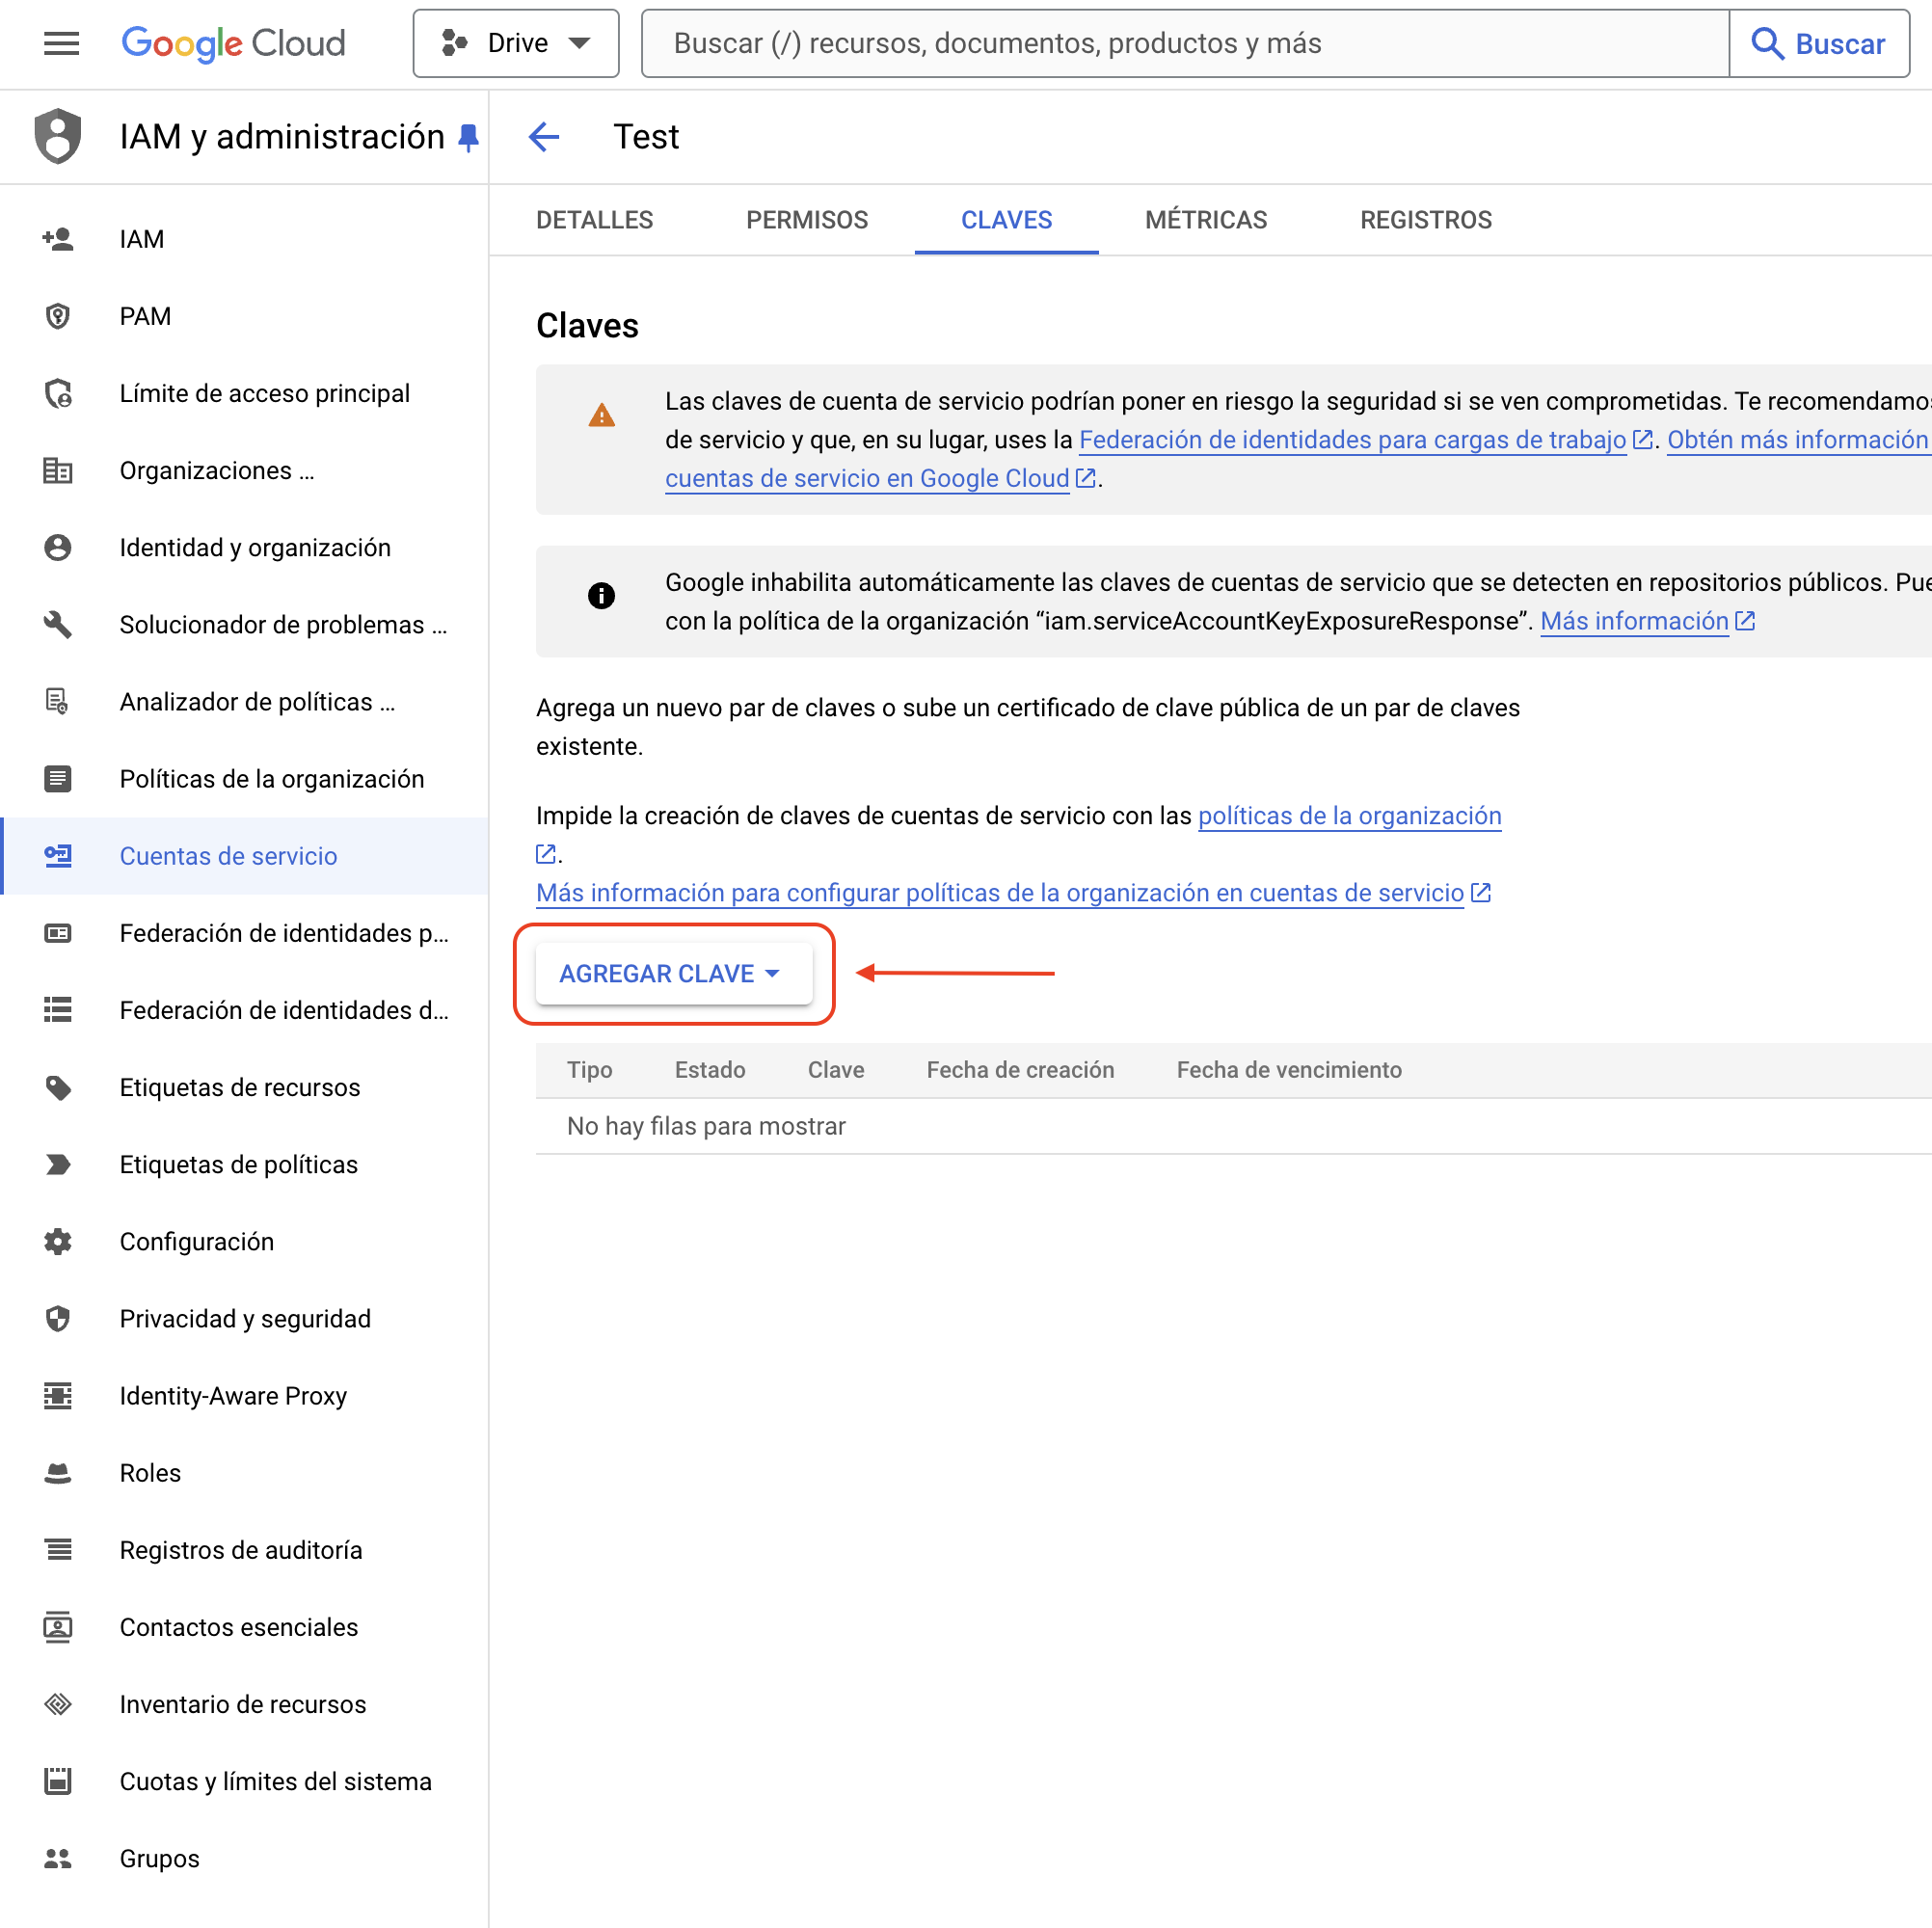Click the Solucionador de problemas wrench icon
The height and width of the screenshot is (1928, 1932).
(58, 624)
